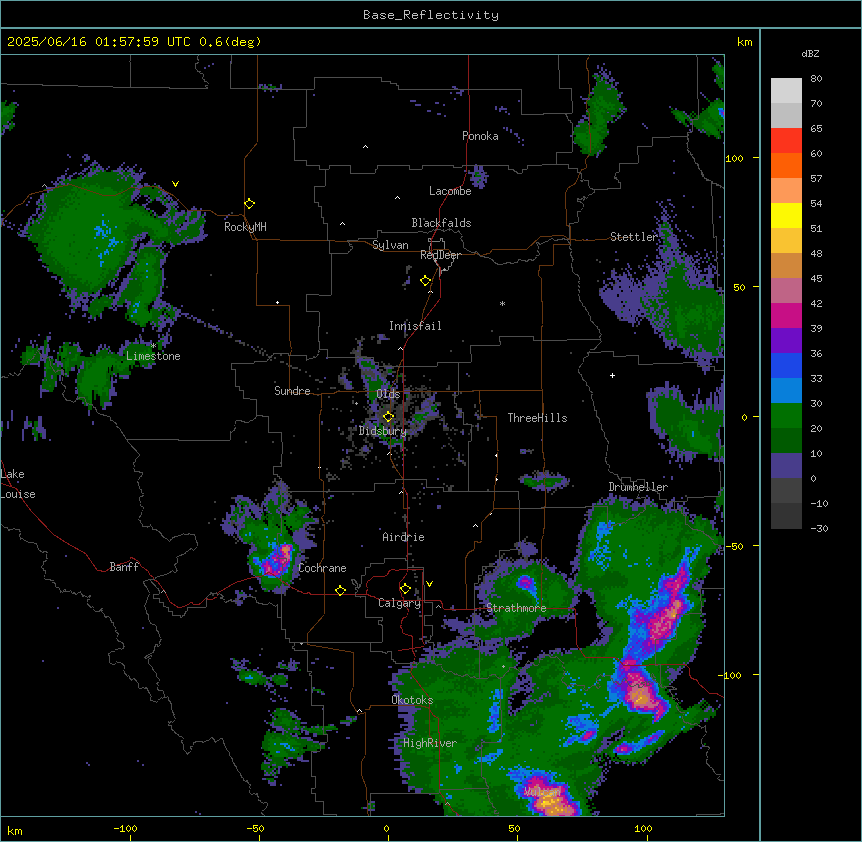Screen dimensions: 862x842
Task: Click the white asterisk marker east of Innisfail
Action: point(502,303)
